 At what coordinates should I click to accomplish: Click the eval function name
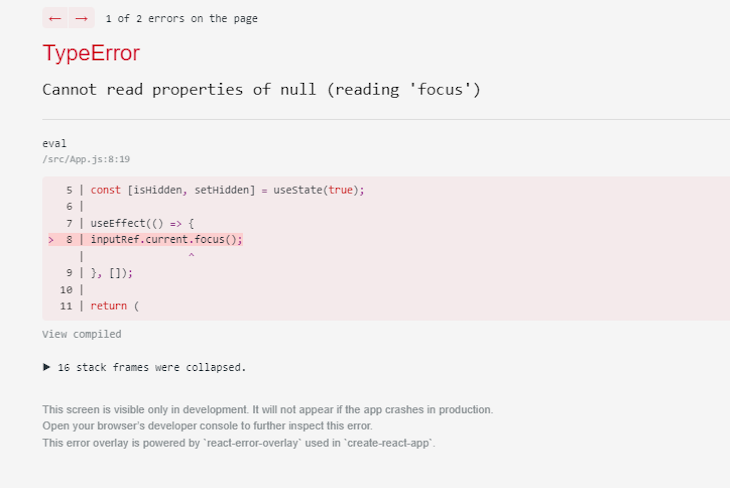coord(54,143)
